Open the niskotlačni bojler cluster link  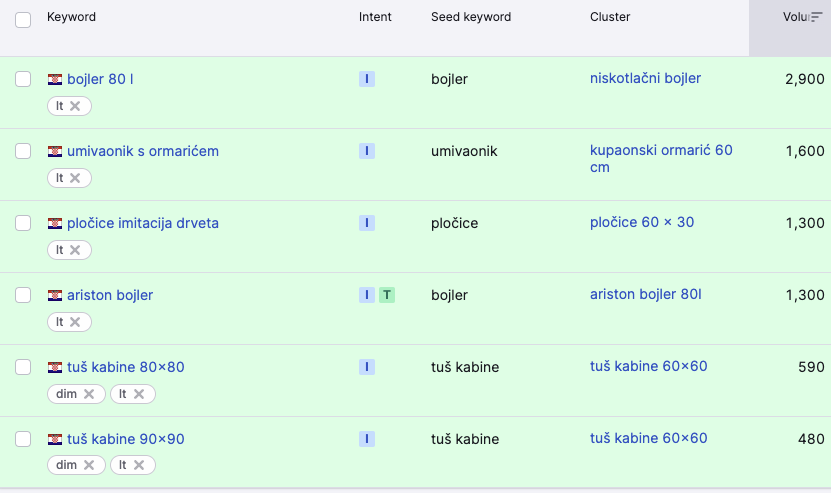tap(645, 78)
